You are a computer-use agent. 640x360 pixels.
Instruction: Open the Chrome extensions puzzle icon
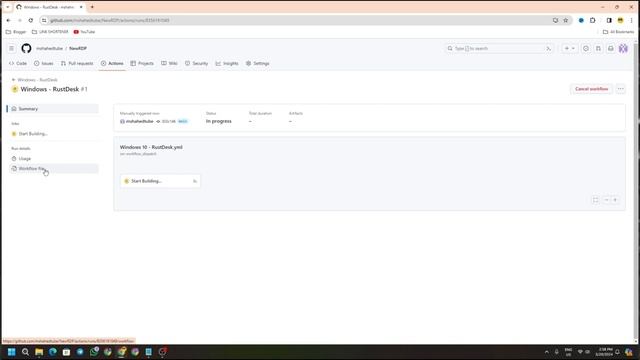[593, 20]
